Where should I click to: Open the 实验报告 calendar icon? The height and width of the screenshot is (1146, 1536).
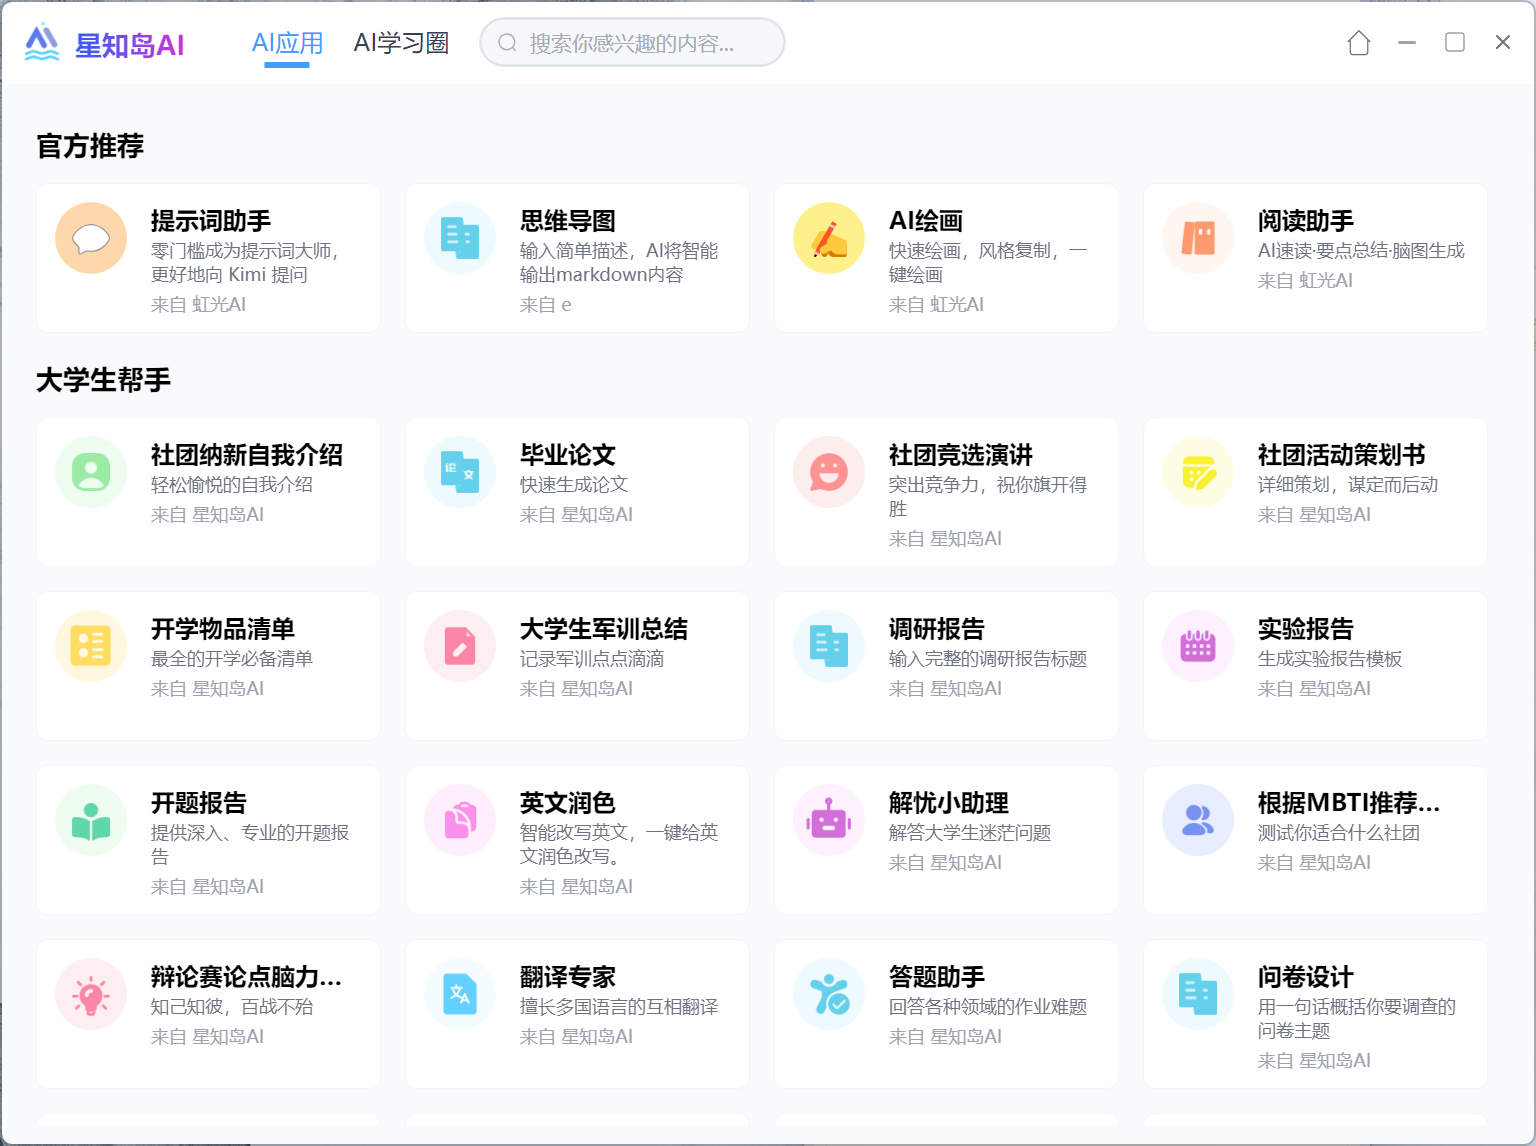pyautogui.click(x=1197, y=646)
